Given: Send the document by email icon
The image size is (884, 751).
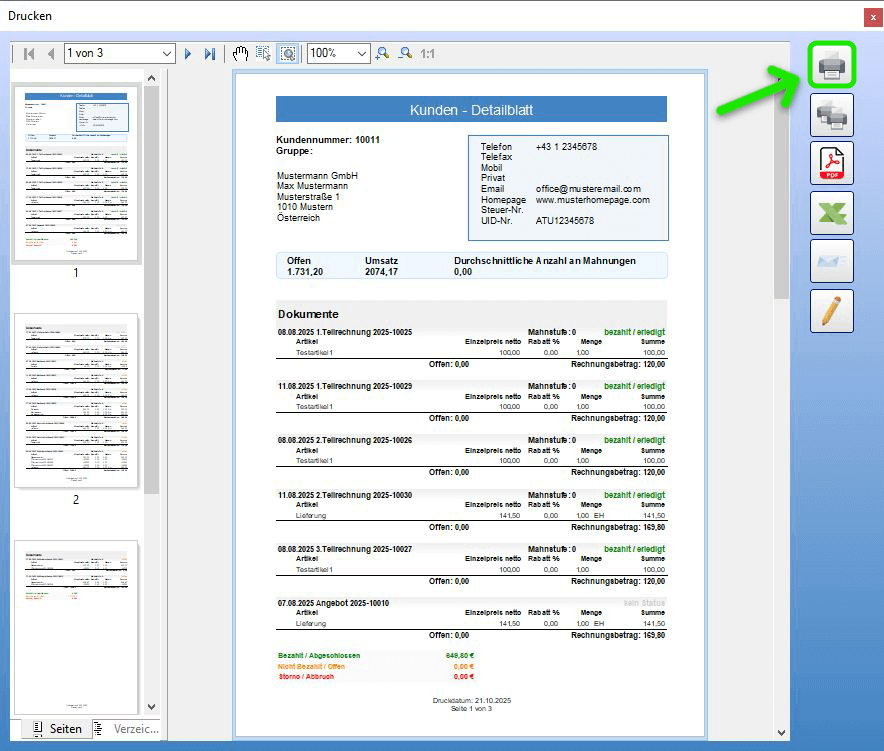Looking at the screenshot, I should click(831, 262).
